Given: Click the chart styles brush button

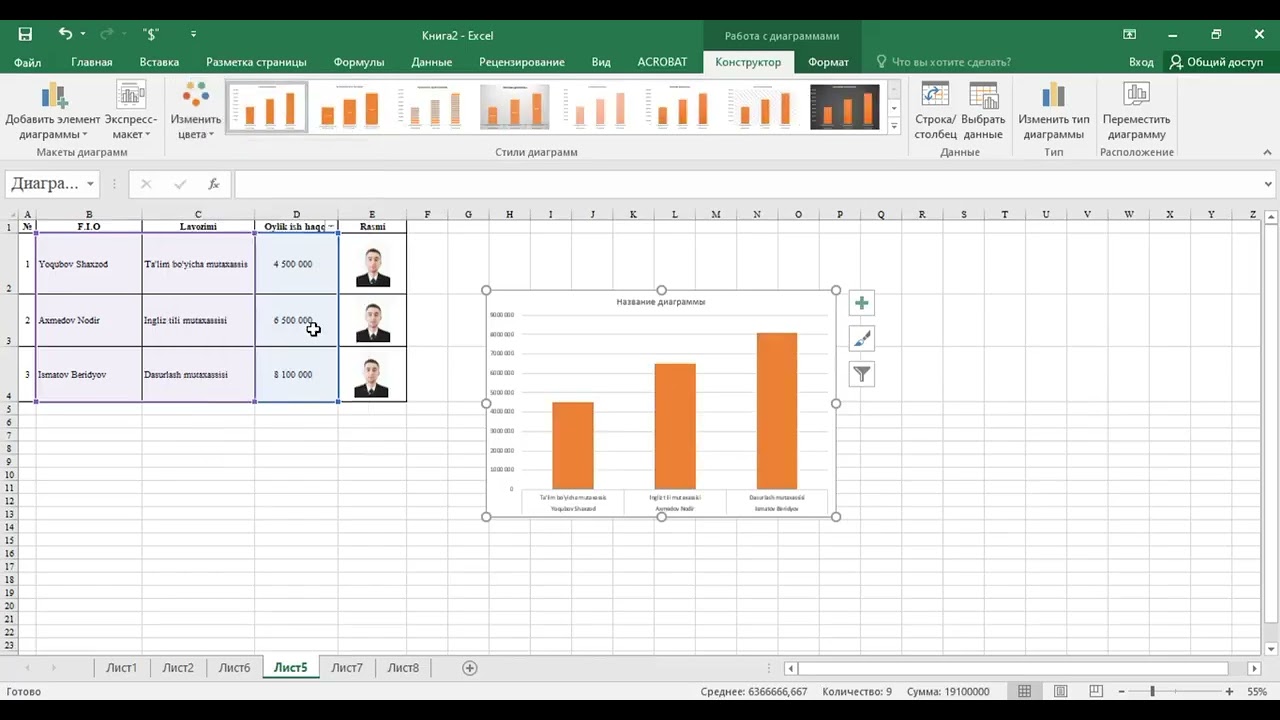Looking at the screenshot, I should point(861,339).
